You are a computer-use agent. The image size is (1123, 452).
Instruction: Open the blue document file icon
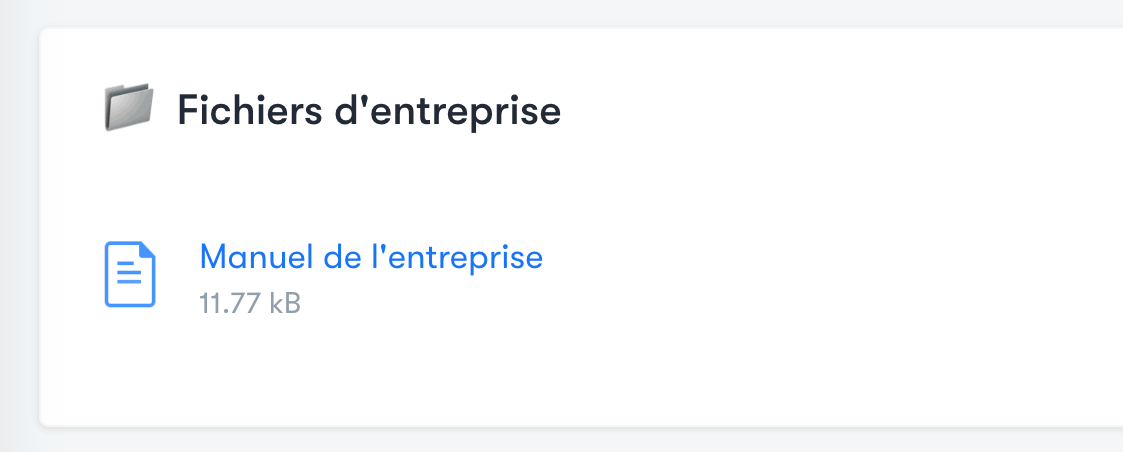tap(130, 274)
